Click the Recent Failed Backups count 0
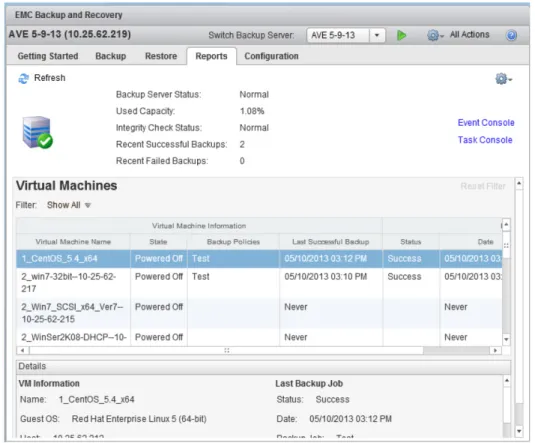535x443 pixels. [242, 161]
